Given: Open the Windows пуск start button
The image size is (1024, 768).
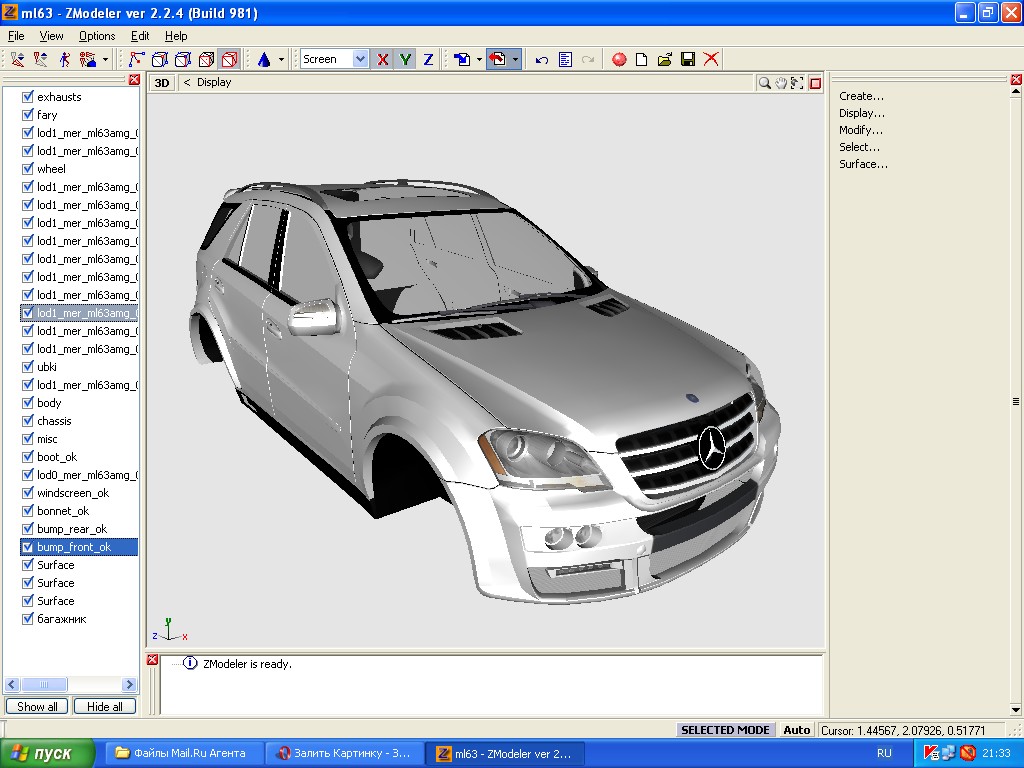Looking at the screenshot, I should pos(46,754).
